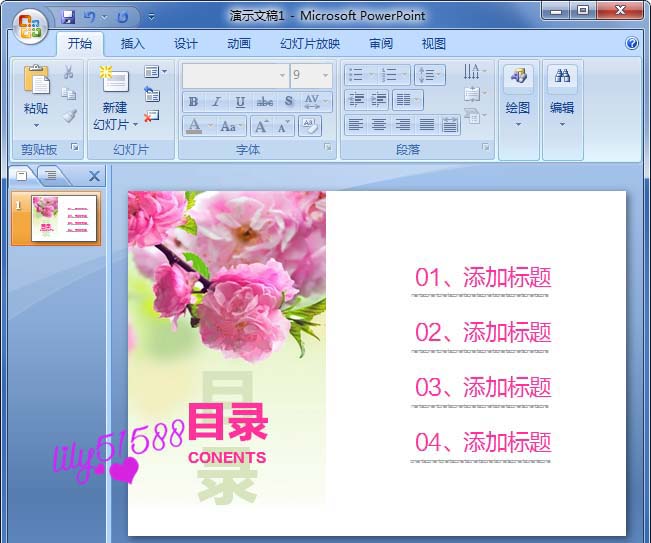Click the Text Shadow S button
Screen dimensions: 651x543
(x=289, y=101)
